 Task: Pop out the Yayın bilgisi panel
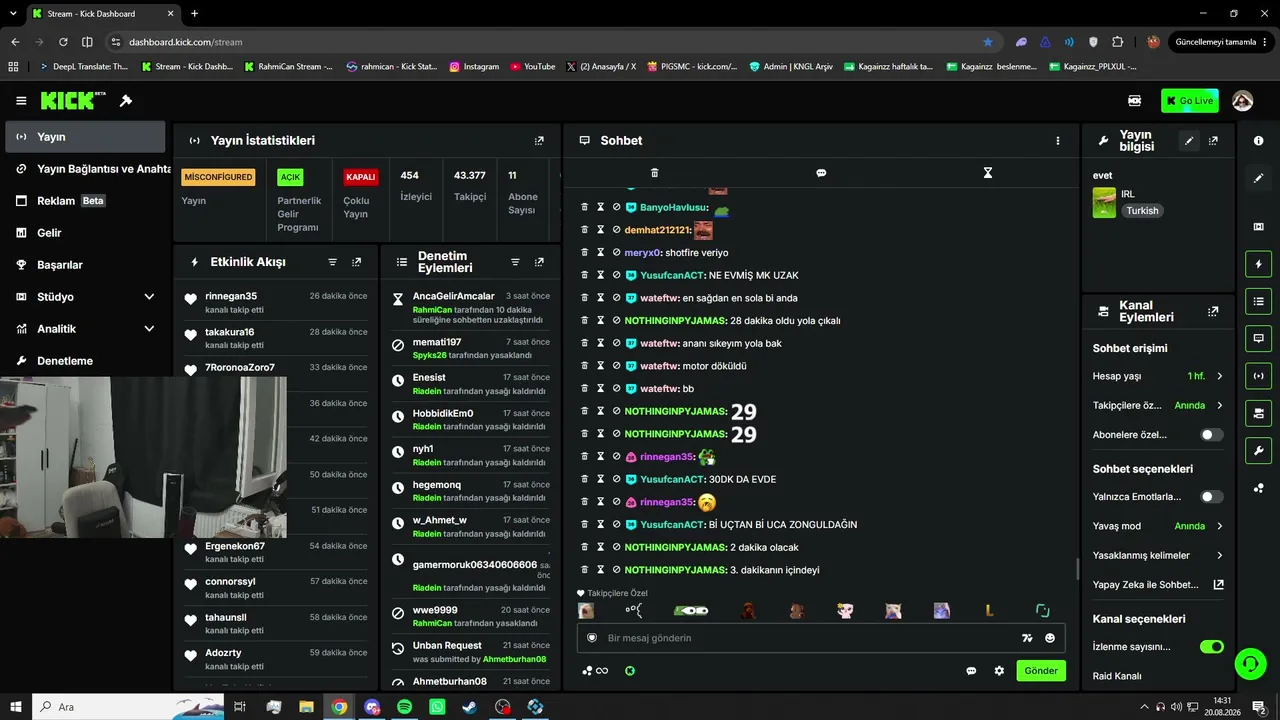(x=1213, y=141)
